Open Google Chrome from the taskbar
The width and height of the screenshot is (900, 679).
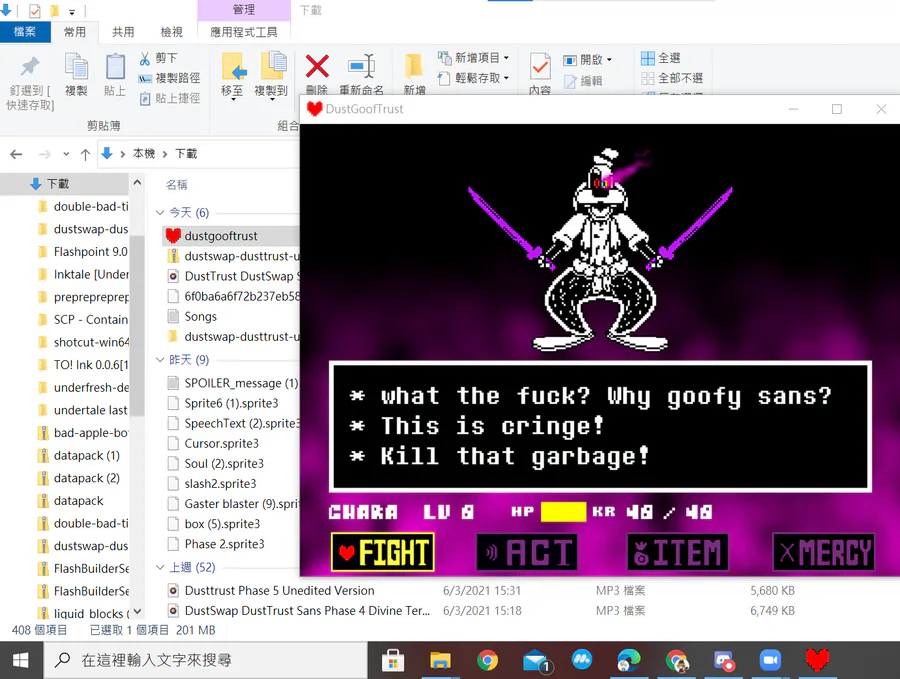pyautogui.click(x=487, y=661)
